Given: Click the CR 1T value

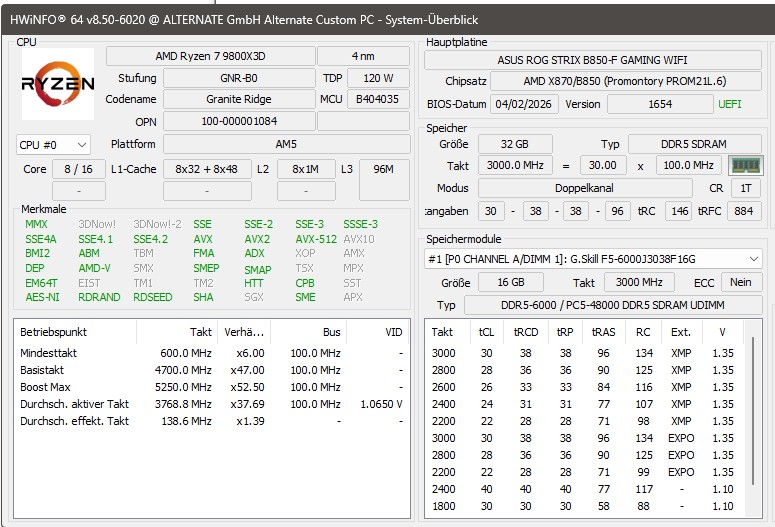Looking at the screenshot, I should click(x=746, y=188).
